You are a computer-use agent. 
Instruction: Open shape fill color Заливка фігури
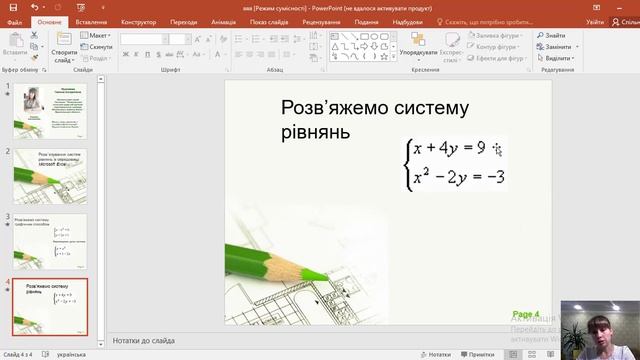(x=495, y=36)
